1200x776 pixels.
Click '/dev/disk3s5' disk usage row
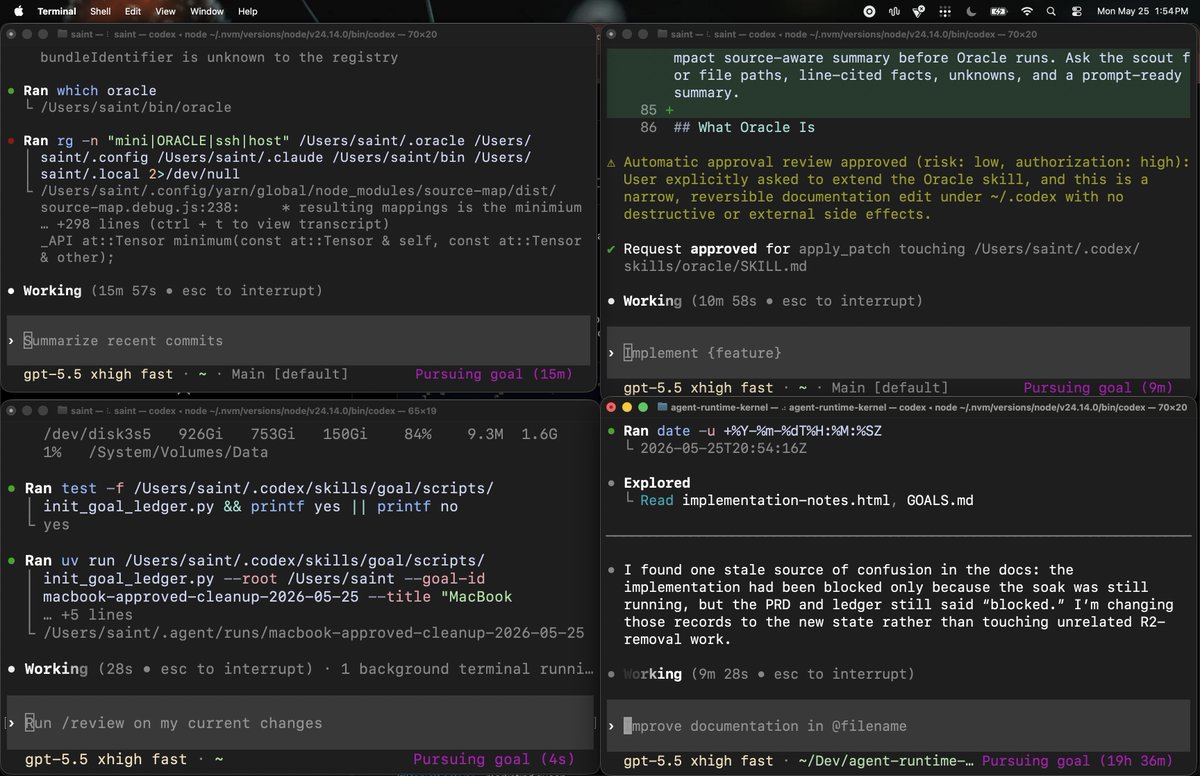(300, 435)
